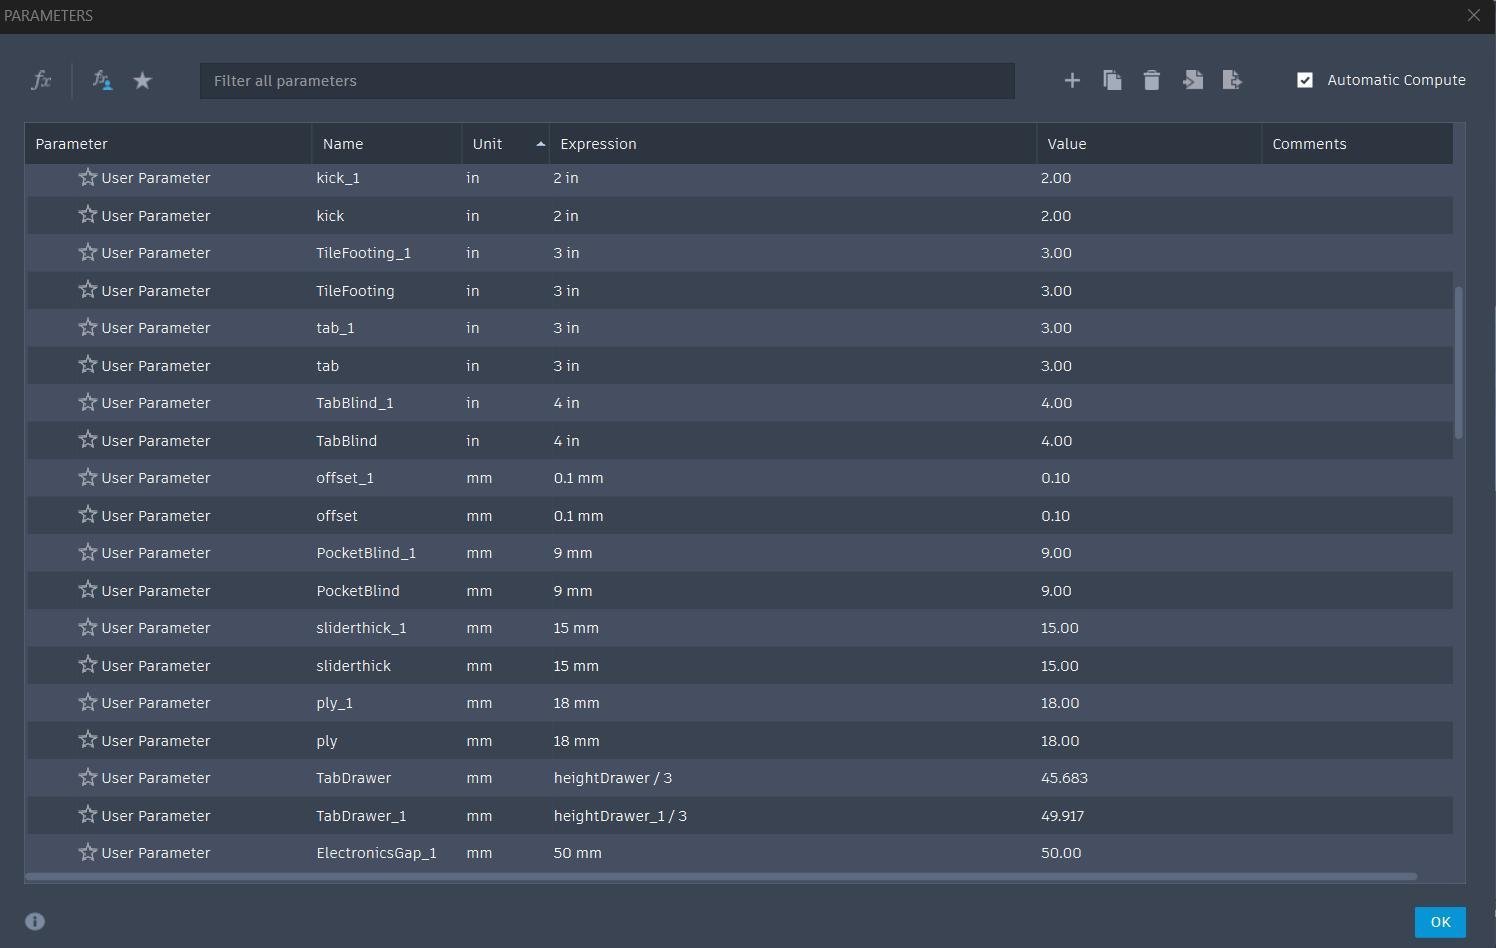Click the vertical scrollbar thumb
Viewport: 1496px width, 948px height.
tap(1459, 362)
